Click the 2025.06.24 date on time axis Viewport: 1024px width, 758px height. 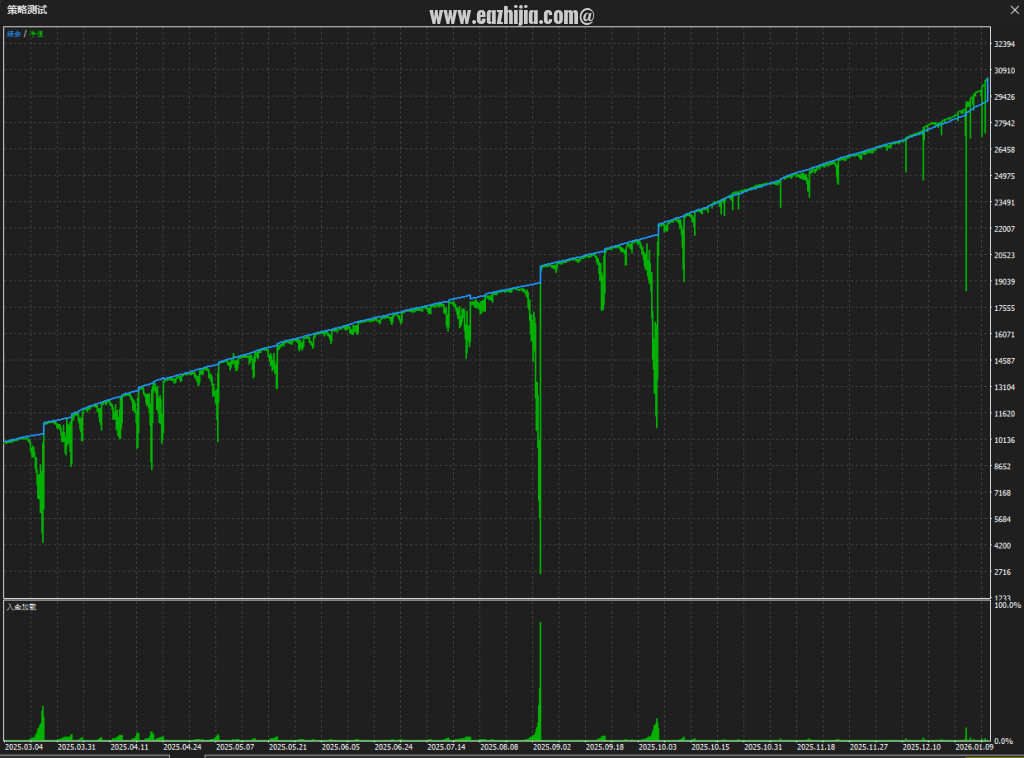[x=394, y=748]
